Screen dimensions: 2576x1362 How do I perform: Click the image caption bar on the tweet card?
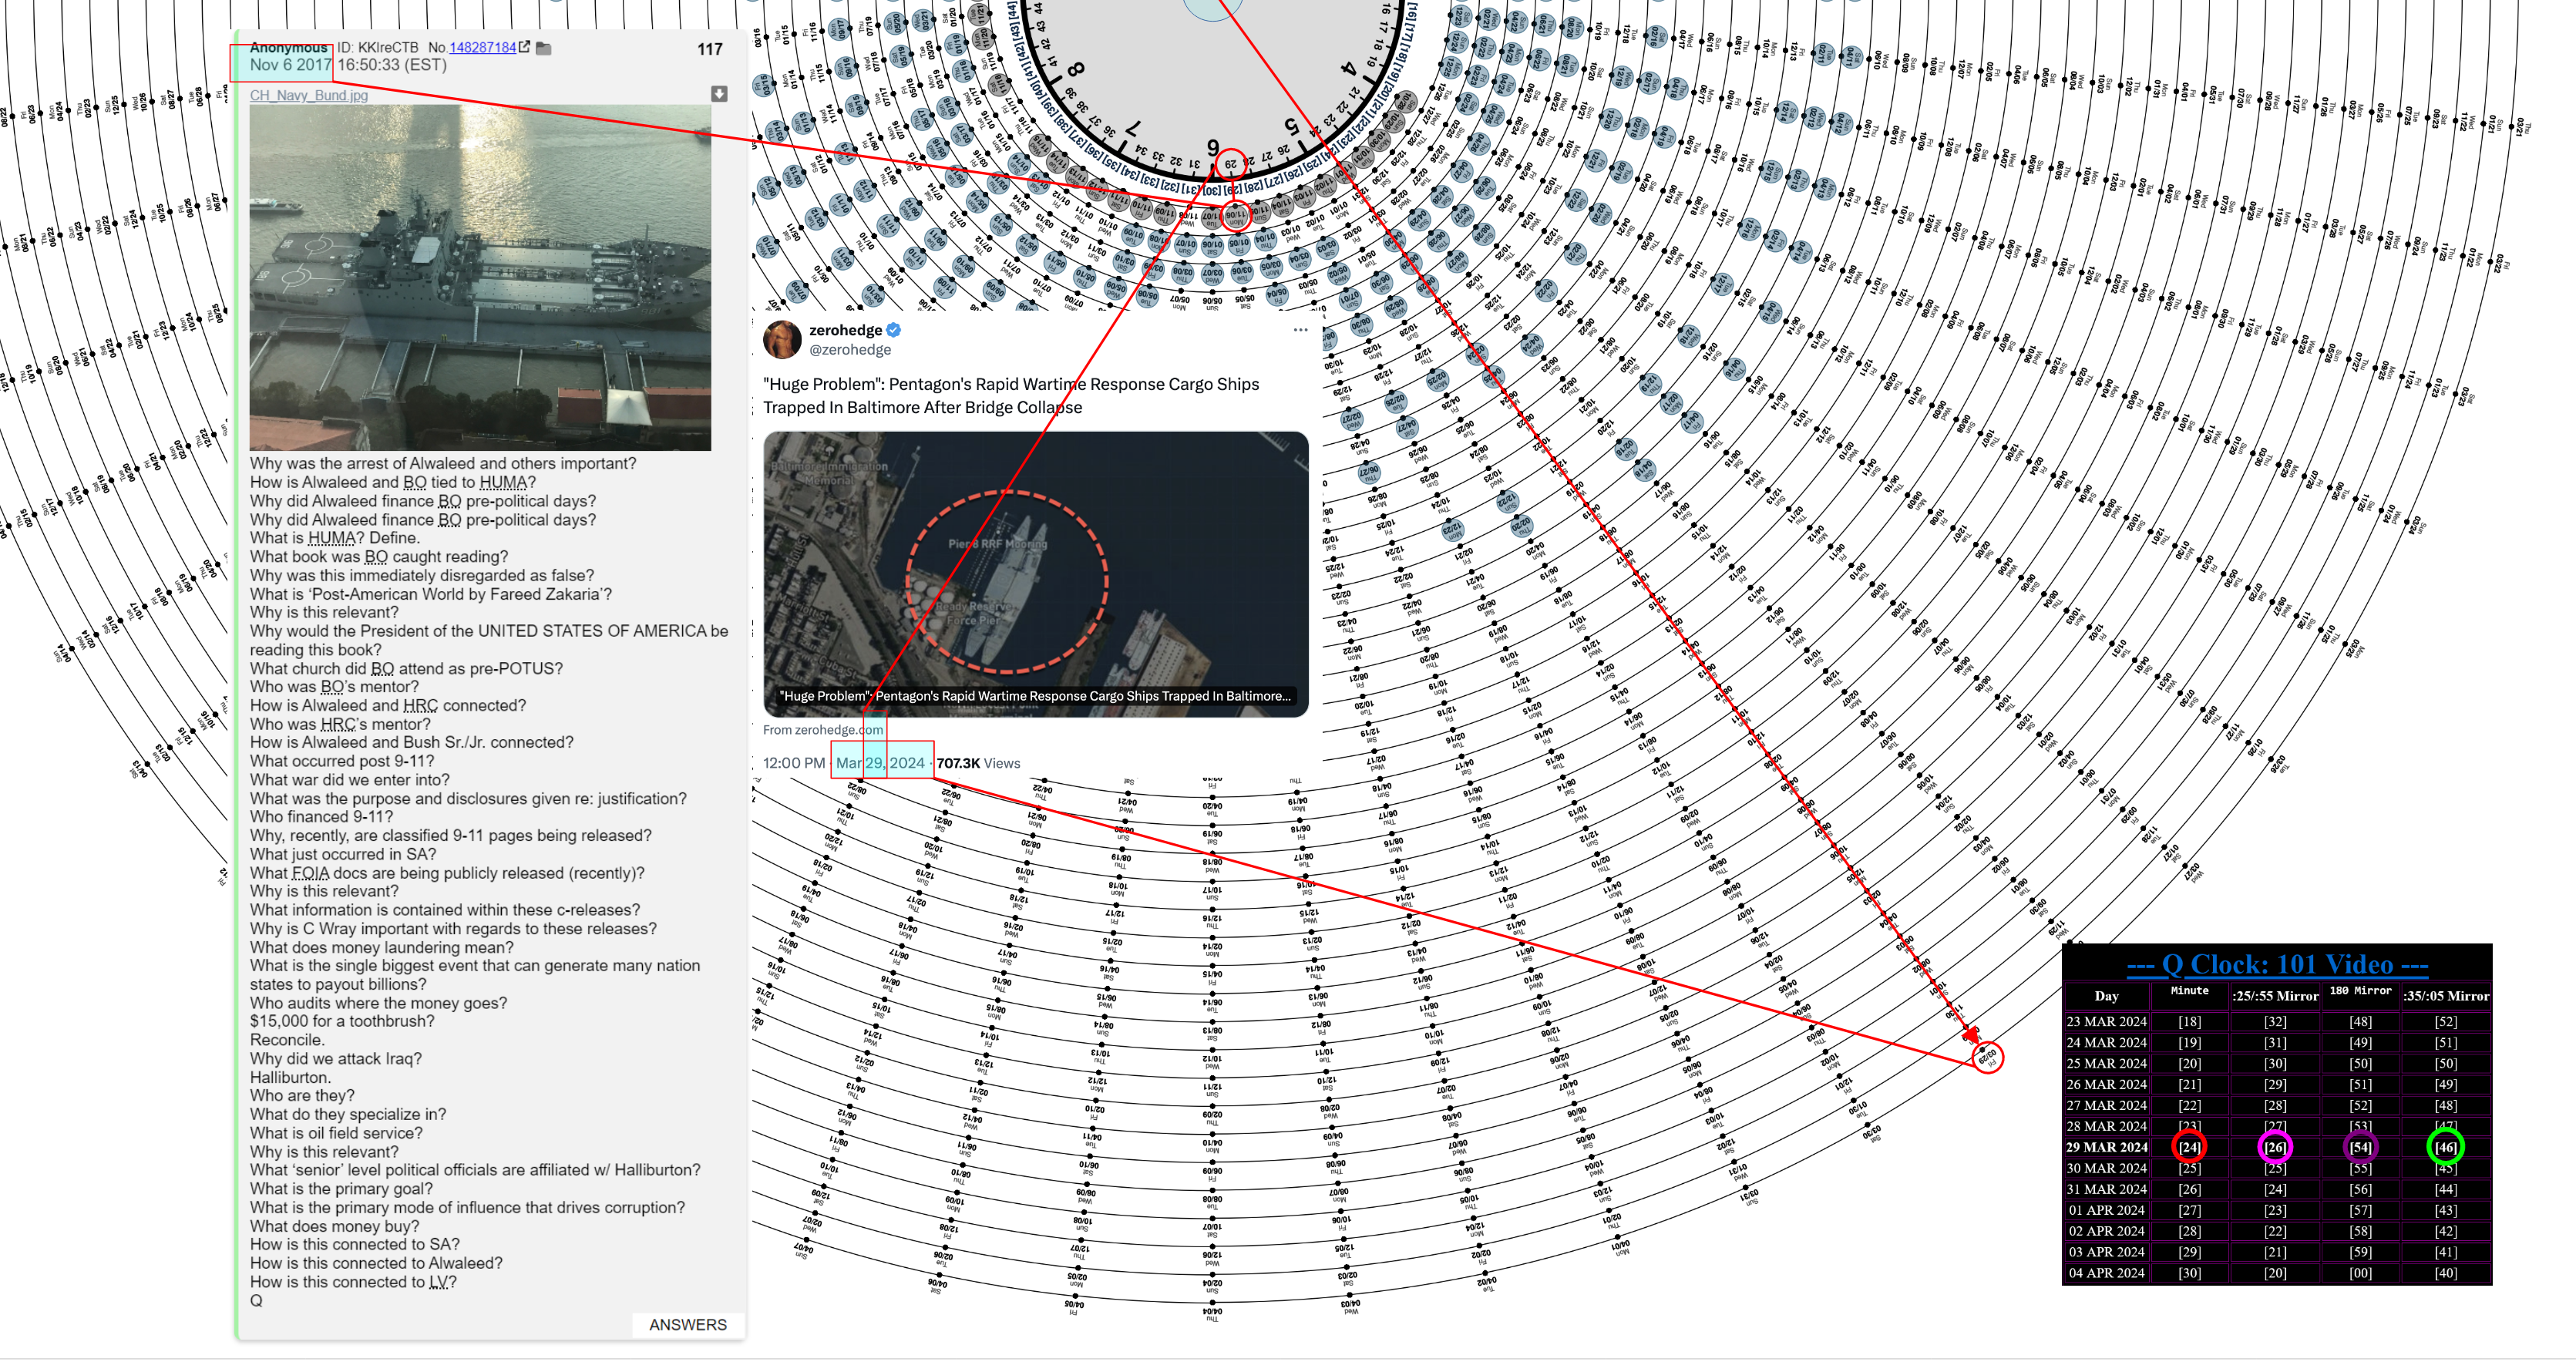[x=1036, y=696]
